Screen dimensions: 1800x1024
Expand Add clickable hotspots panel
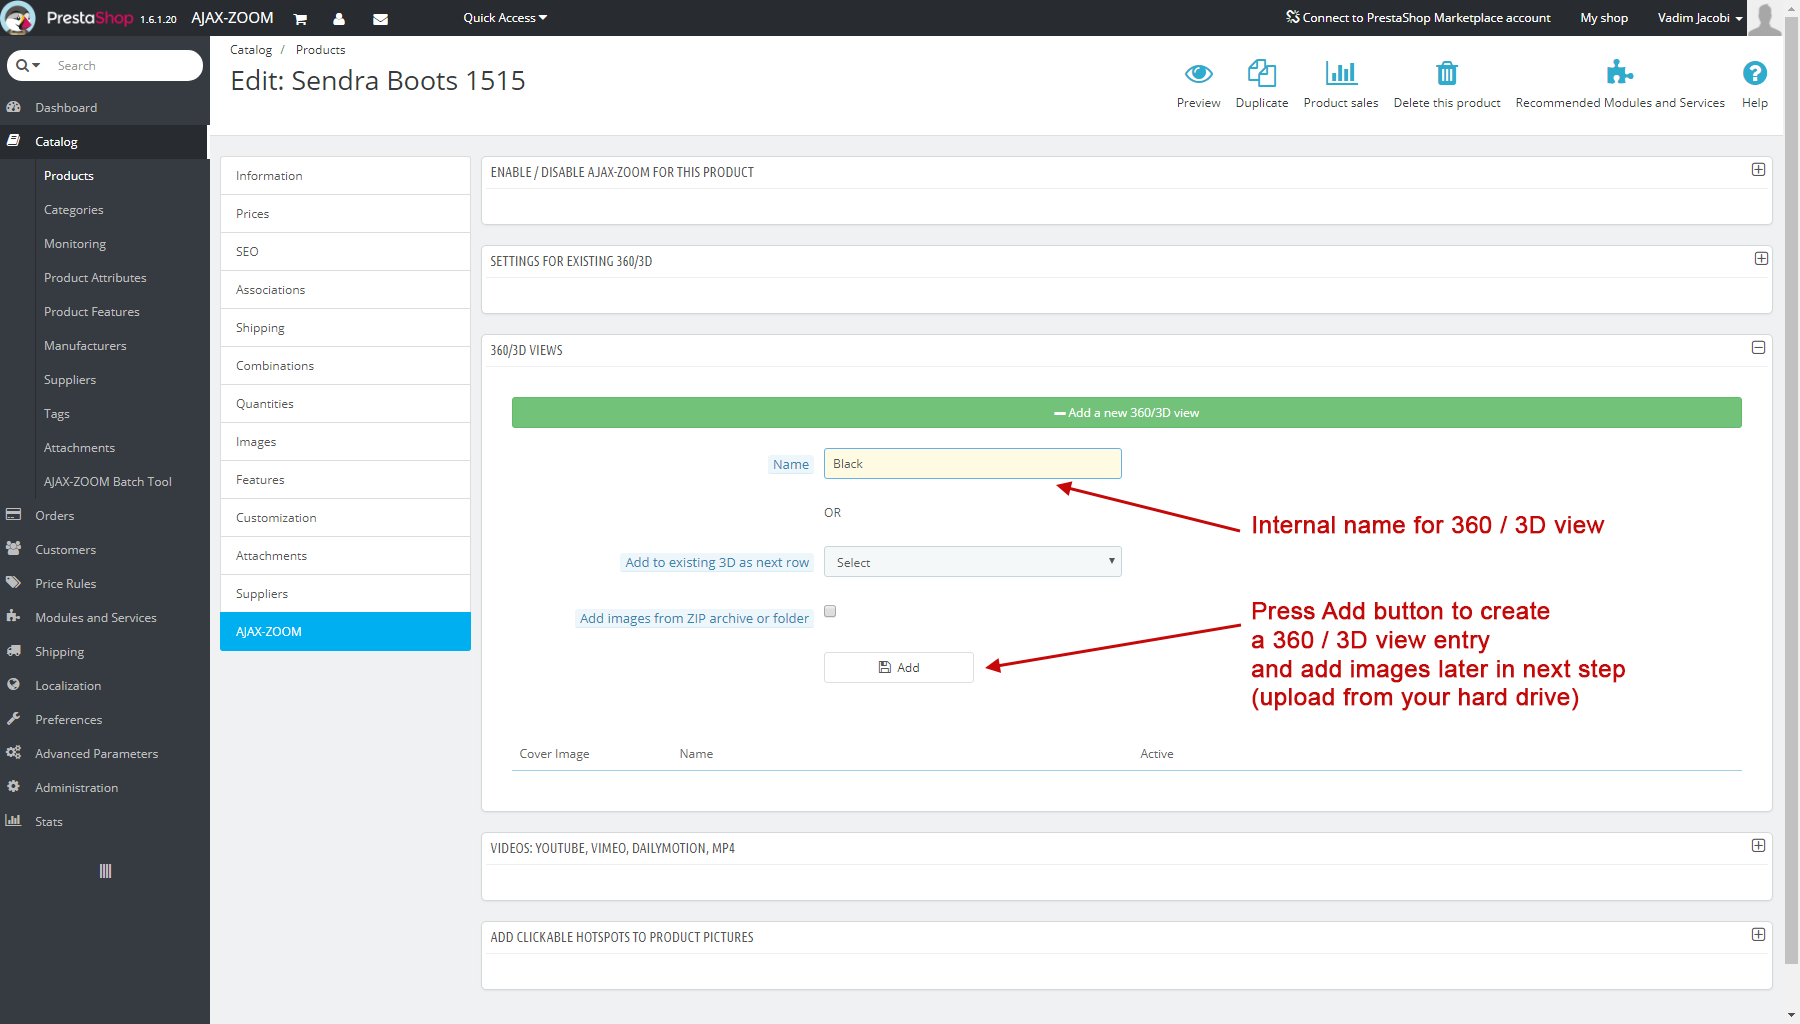[x=1758, y=935]
